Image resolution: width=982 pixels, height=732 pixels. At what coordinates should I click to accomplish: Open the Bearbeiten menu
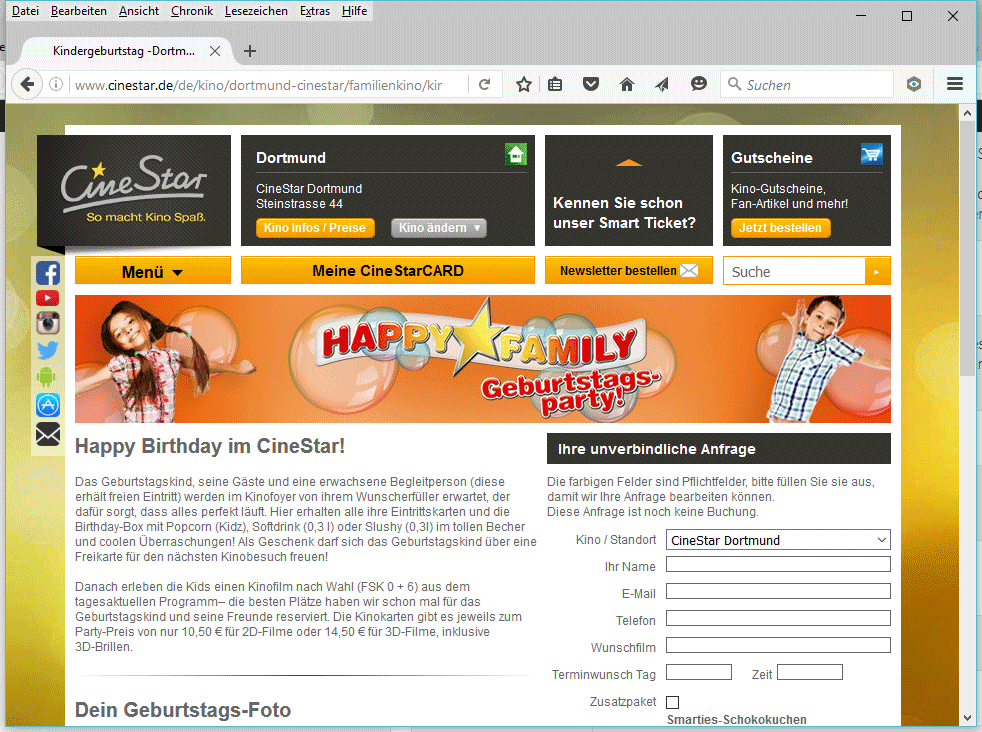pos(79,11)
